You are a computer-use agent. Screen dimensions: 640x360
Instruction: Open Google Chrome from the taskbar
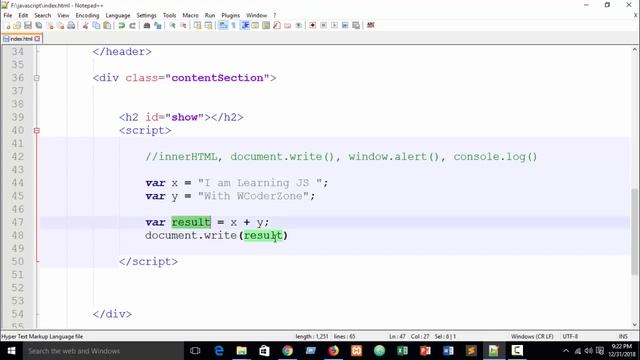coord(287,351)
